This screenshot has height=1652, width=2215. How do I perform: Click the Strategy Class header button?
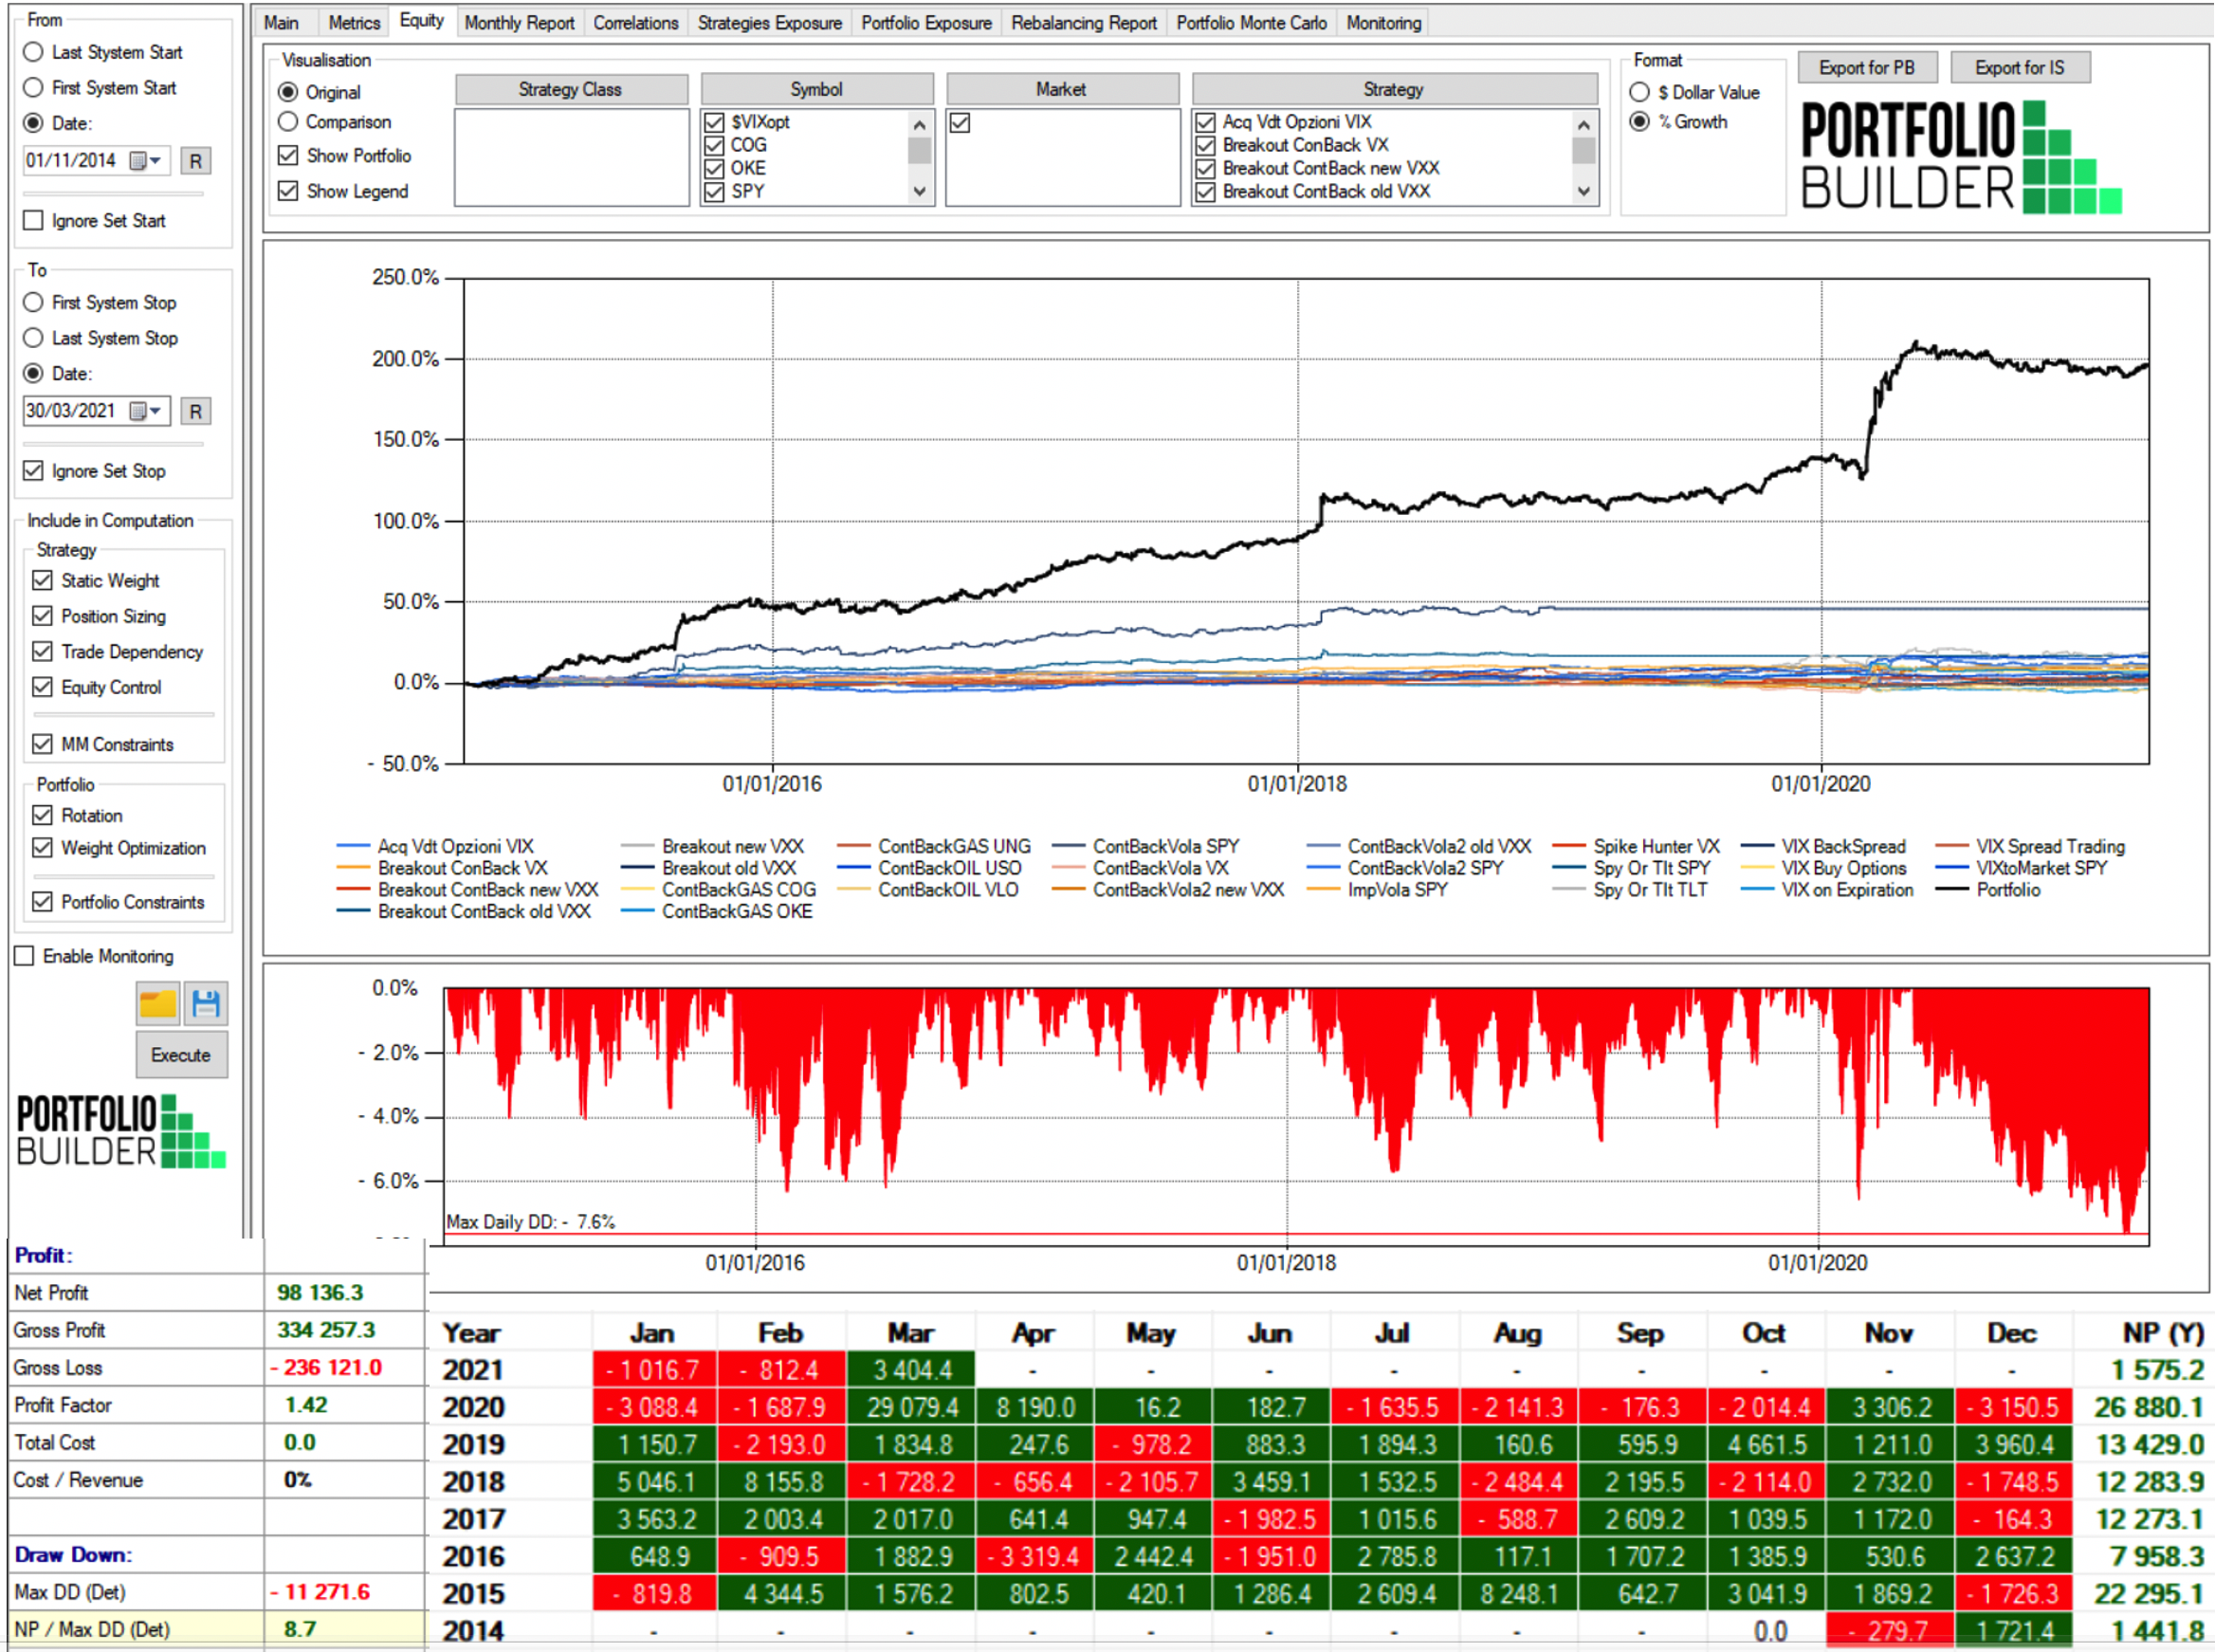(571, 89)
